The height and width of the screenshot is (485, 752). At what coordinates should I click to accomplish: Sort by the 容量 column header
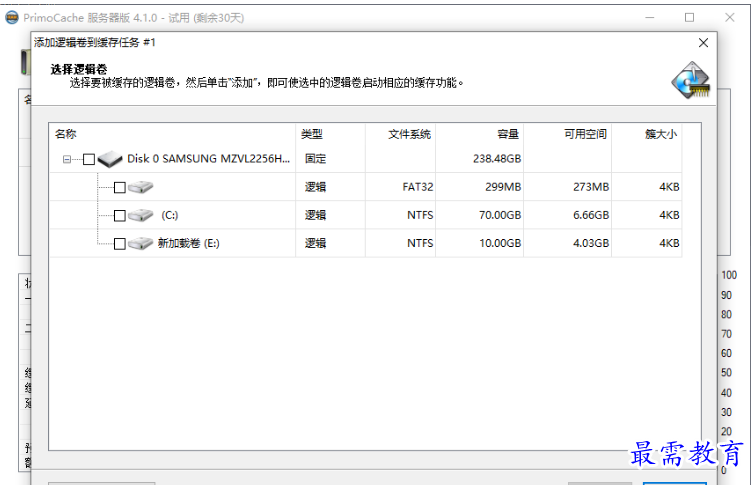click(480, 134)
